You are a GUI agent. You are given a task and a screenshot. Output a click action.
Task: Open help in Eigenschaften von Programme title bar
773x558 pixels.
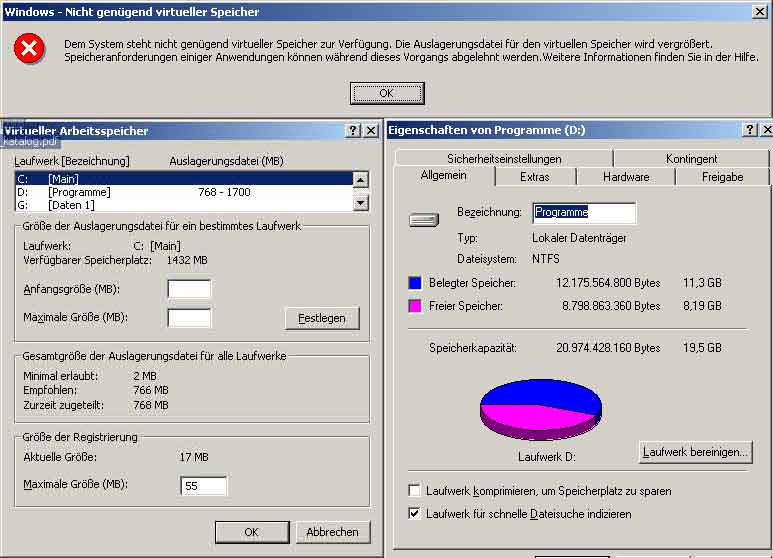749,130
